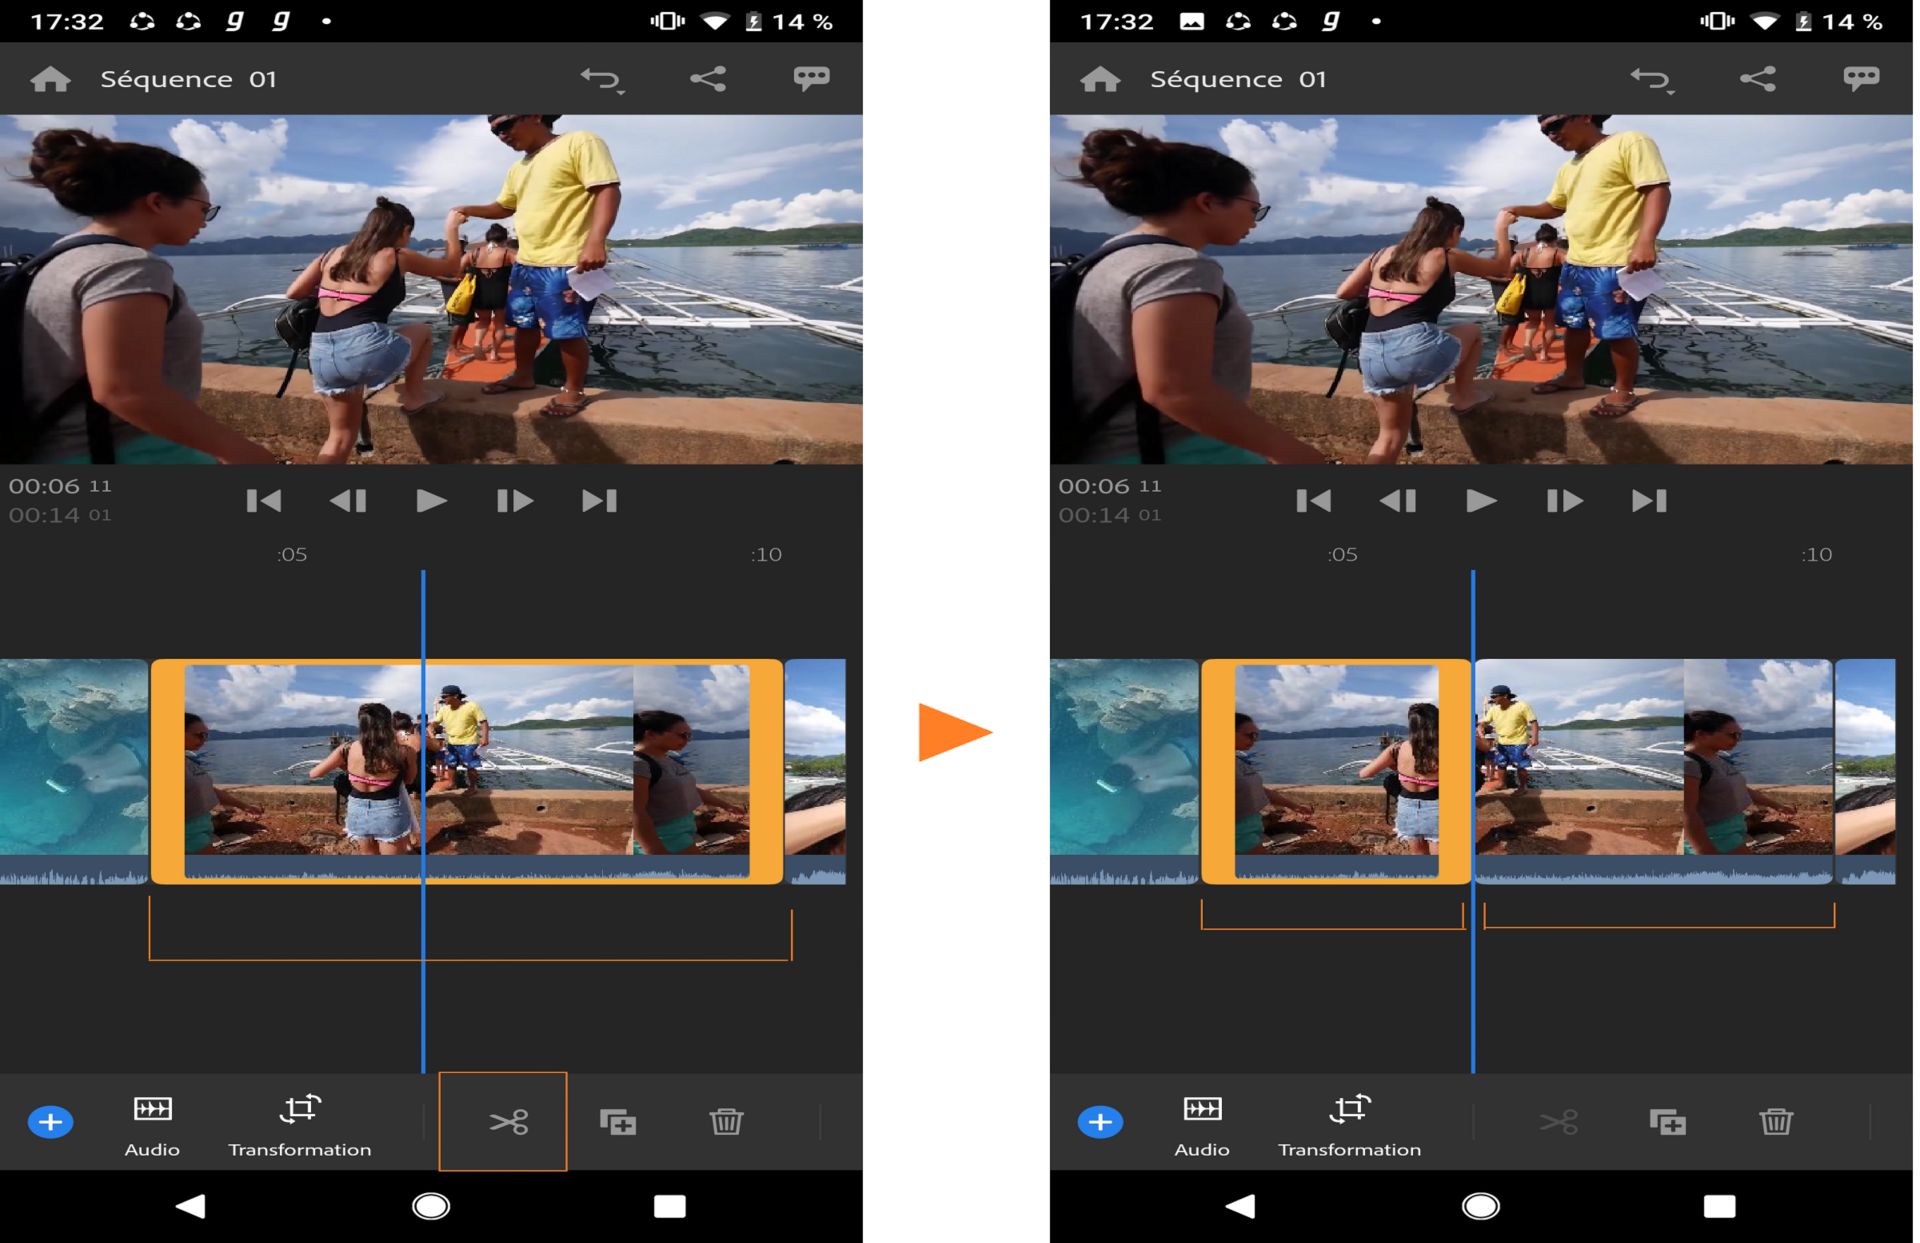
Task: Tap undo arrow dropdown in left screen
Action: tap(602, 79)
